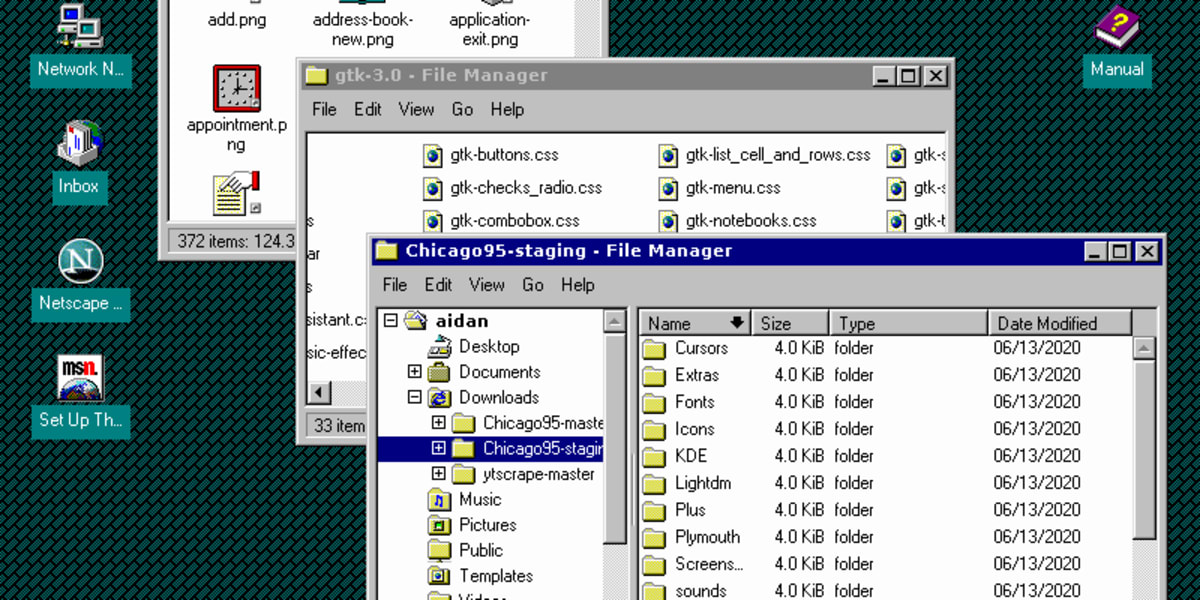The height and width of the screenshot is (600, 1200).
Task: Click the Plymouth row type folder
Action: click(854, 538)
